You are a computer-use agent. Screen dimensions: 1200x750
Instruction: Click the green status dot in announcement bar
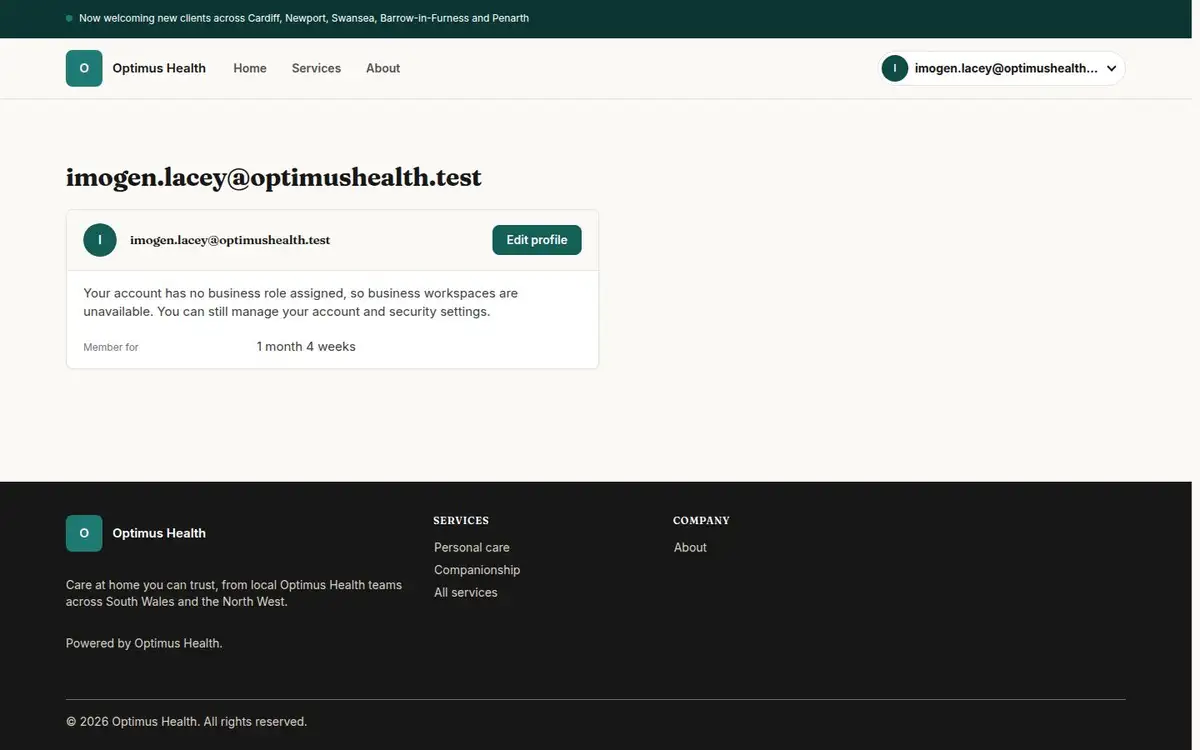pyautogui.click(x=69, y=18)
